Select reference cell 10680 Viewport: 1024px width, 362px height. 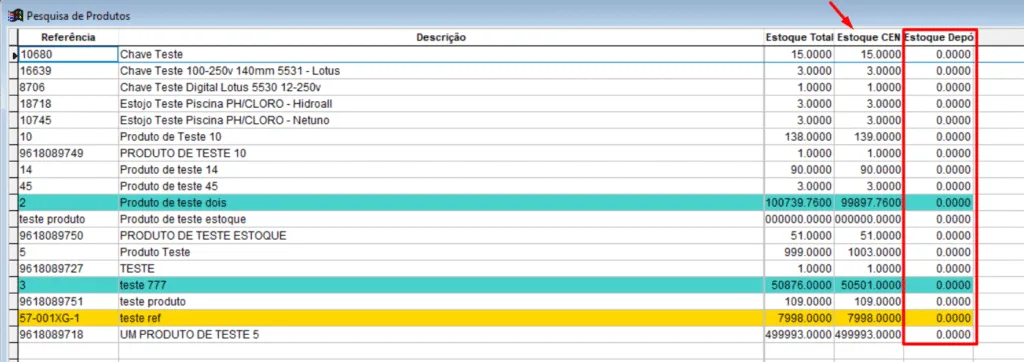[x=68, y=55]
